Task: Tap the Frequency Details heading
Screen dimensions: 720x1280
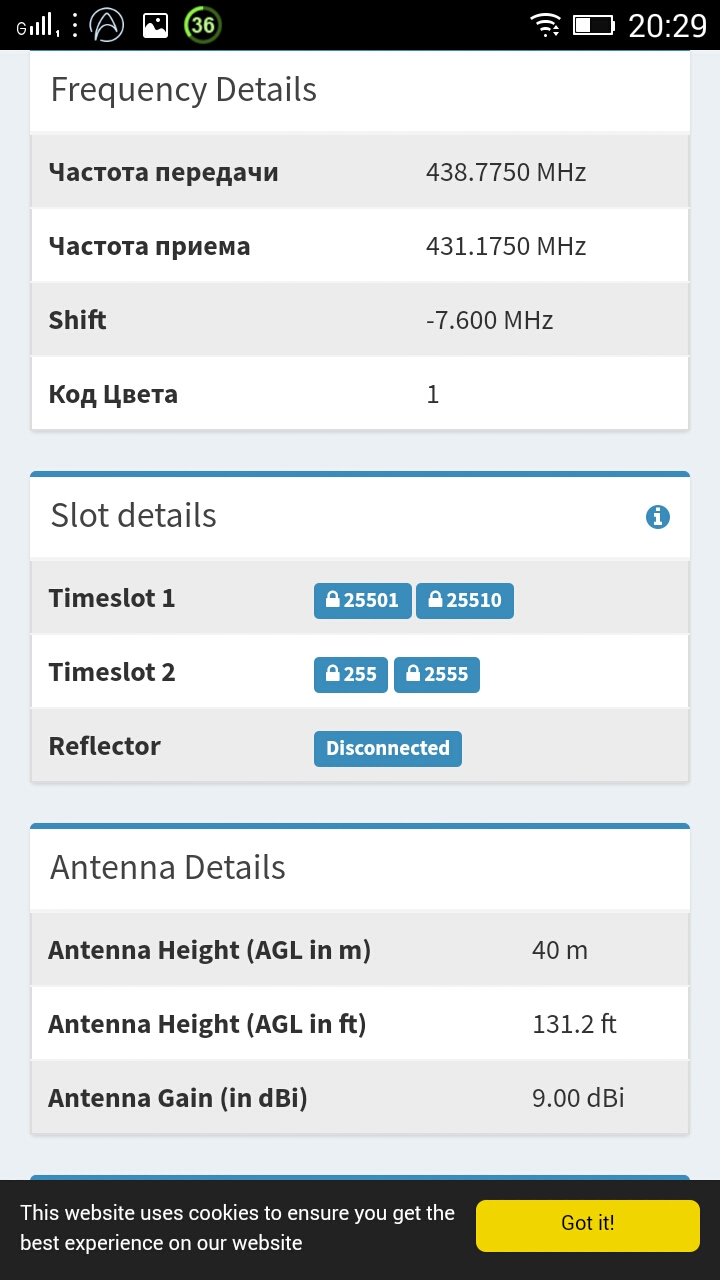Action: [x=184, y=90]
